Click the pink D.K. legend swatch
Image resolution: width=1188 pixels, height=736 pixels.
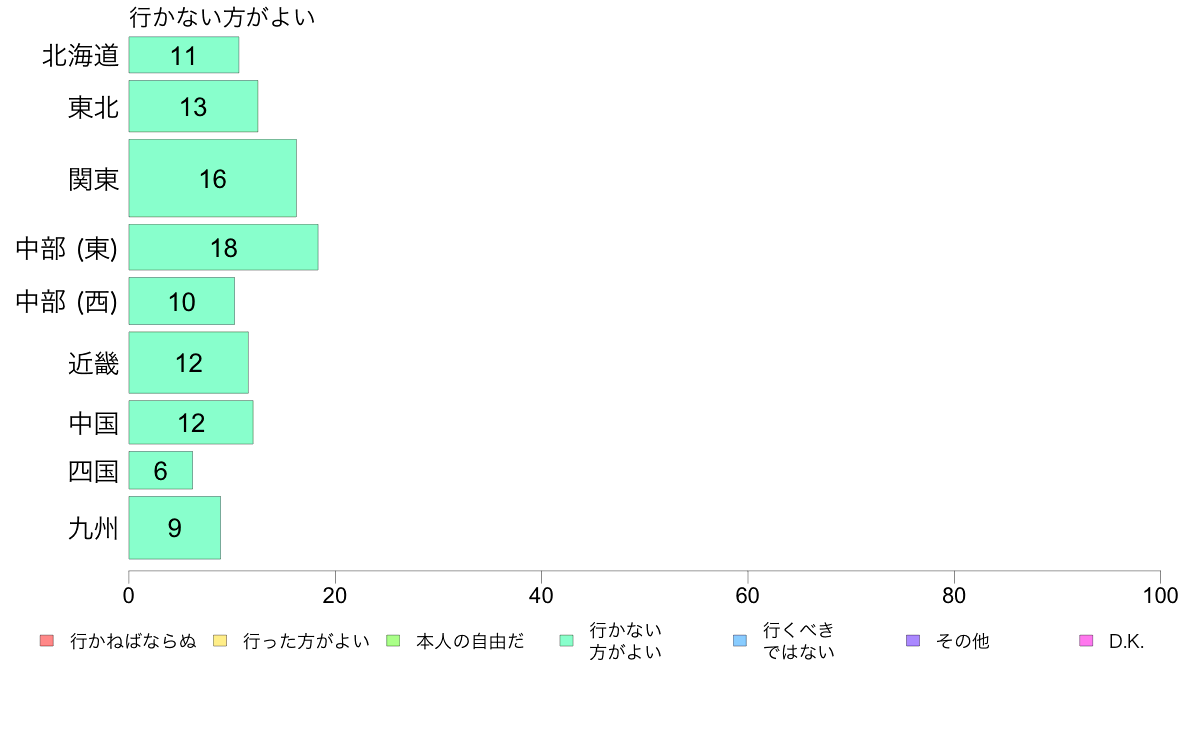(1087, 641)
